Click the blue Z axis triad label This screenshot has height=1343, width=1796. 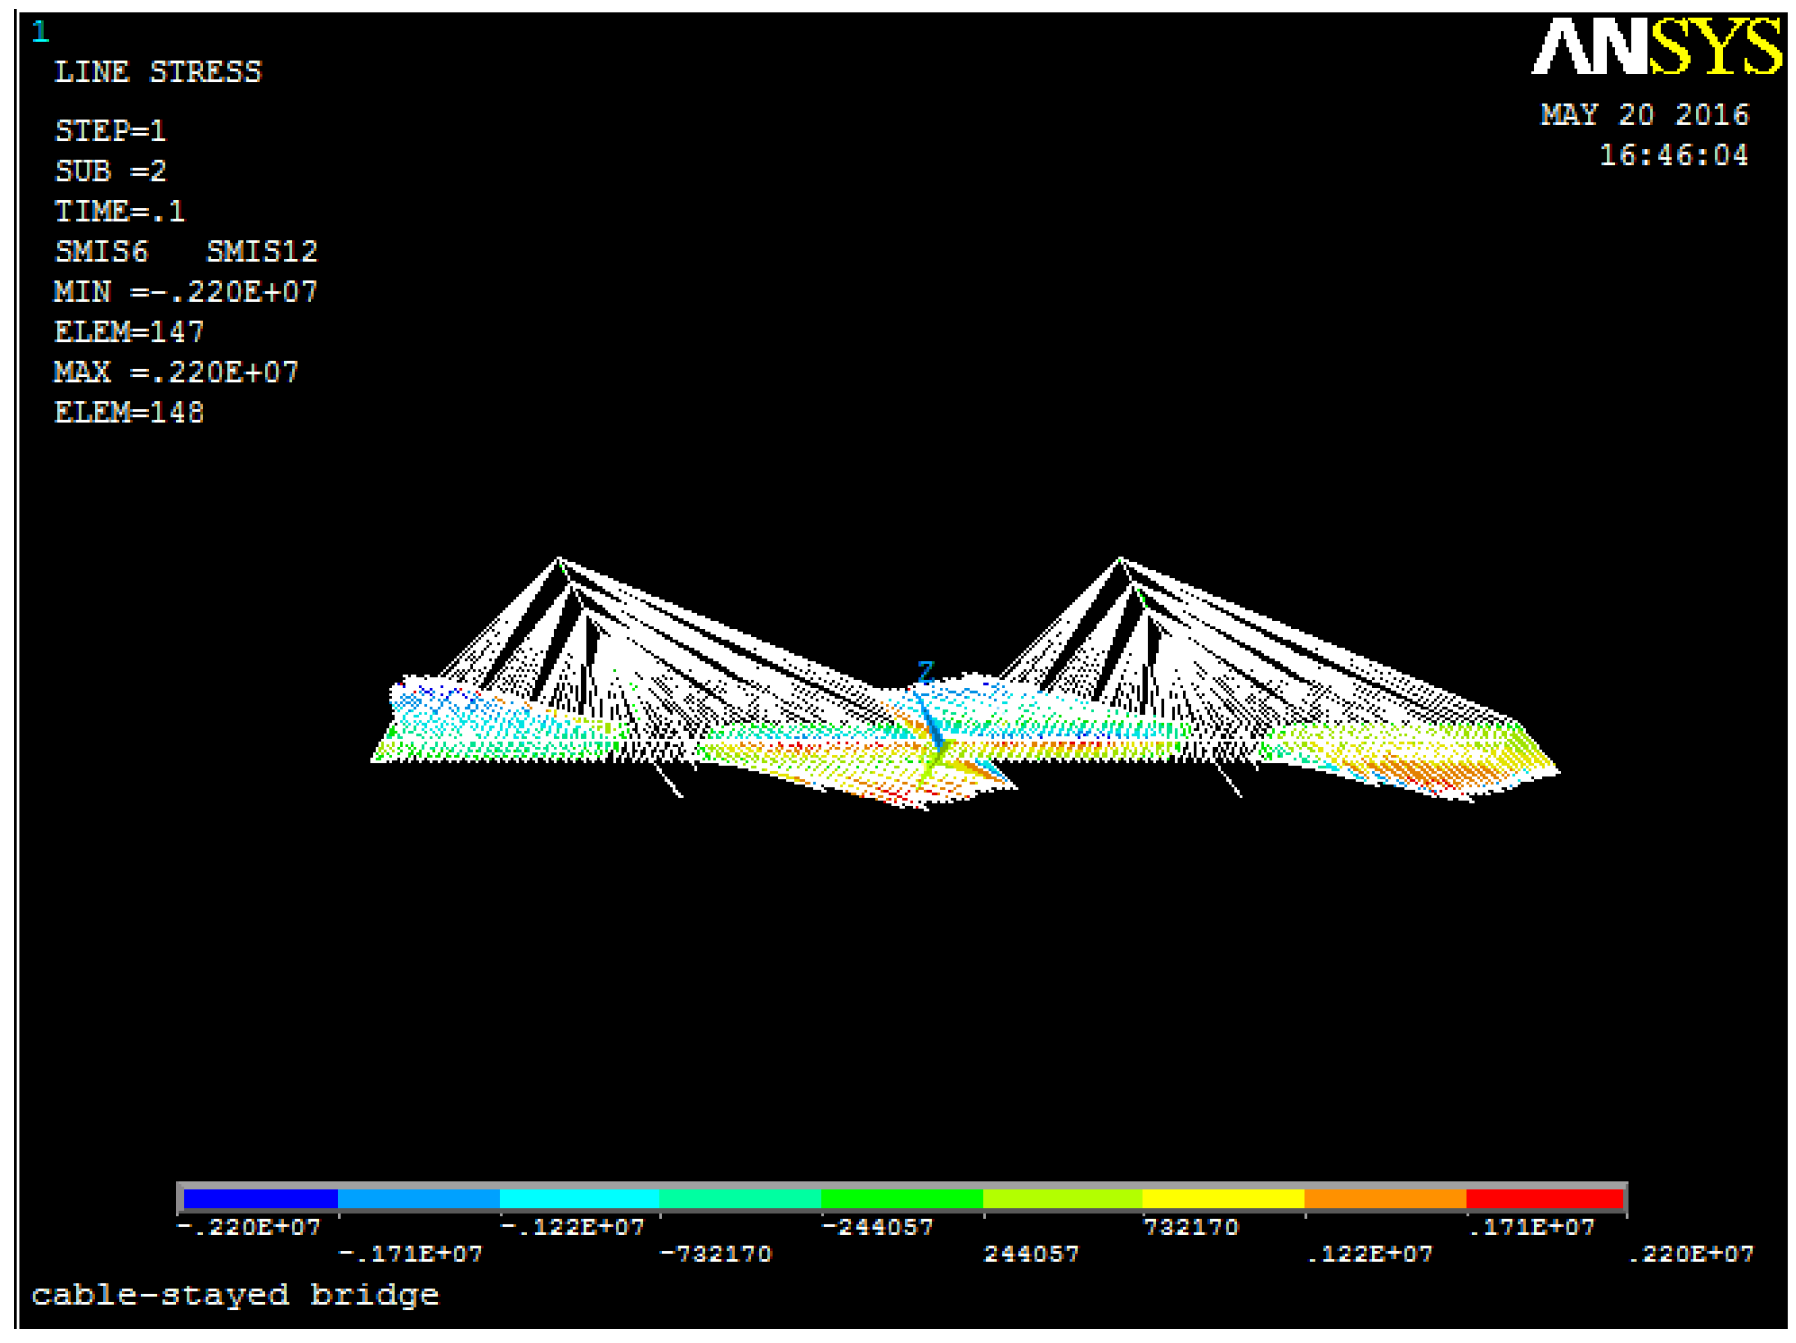pos(925,671)
